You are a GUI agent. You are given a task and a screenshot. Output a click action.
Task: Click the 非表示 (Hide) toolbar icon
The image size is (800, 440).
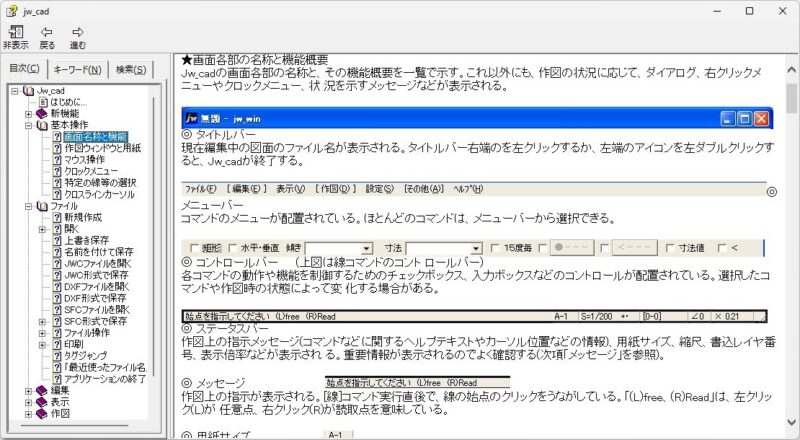[x=16, y=37]
